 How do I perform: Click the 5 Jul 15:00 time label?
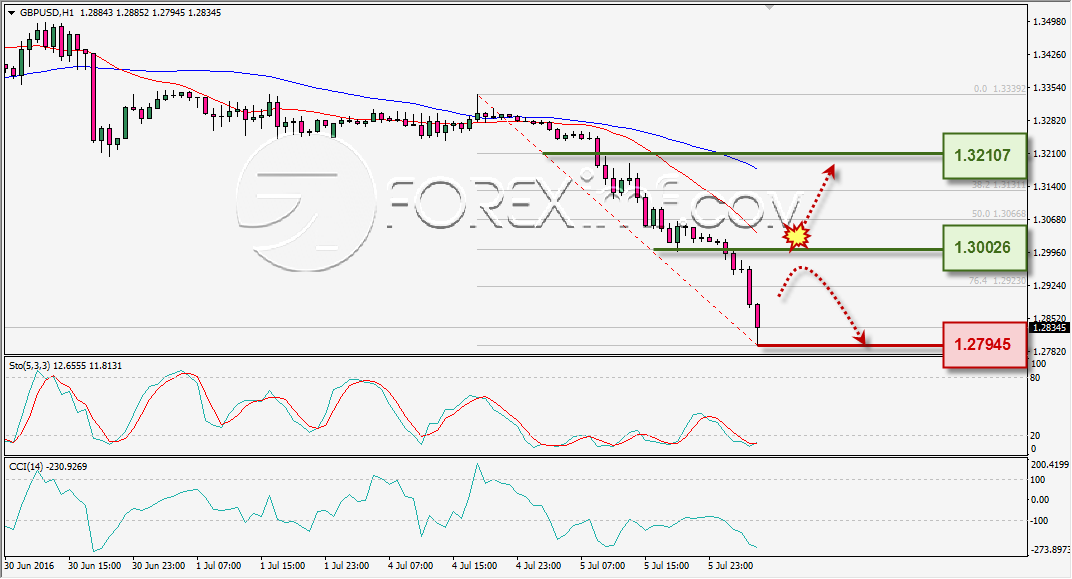pyautogui.click(x=667, y=565)
